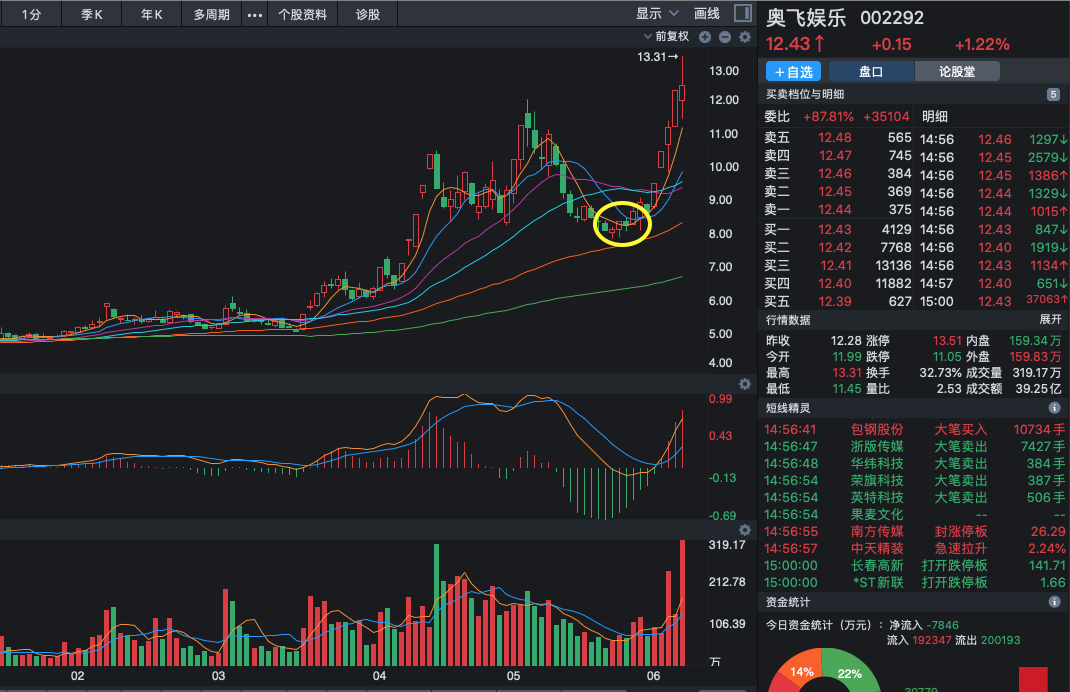Viewport: 1070px width, 692px height.
Task: Toggle side panel layout icon
Action: tap(743, 13)
